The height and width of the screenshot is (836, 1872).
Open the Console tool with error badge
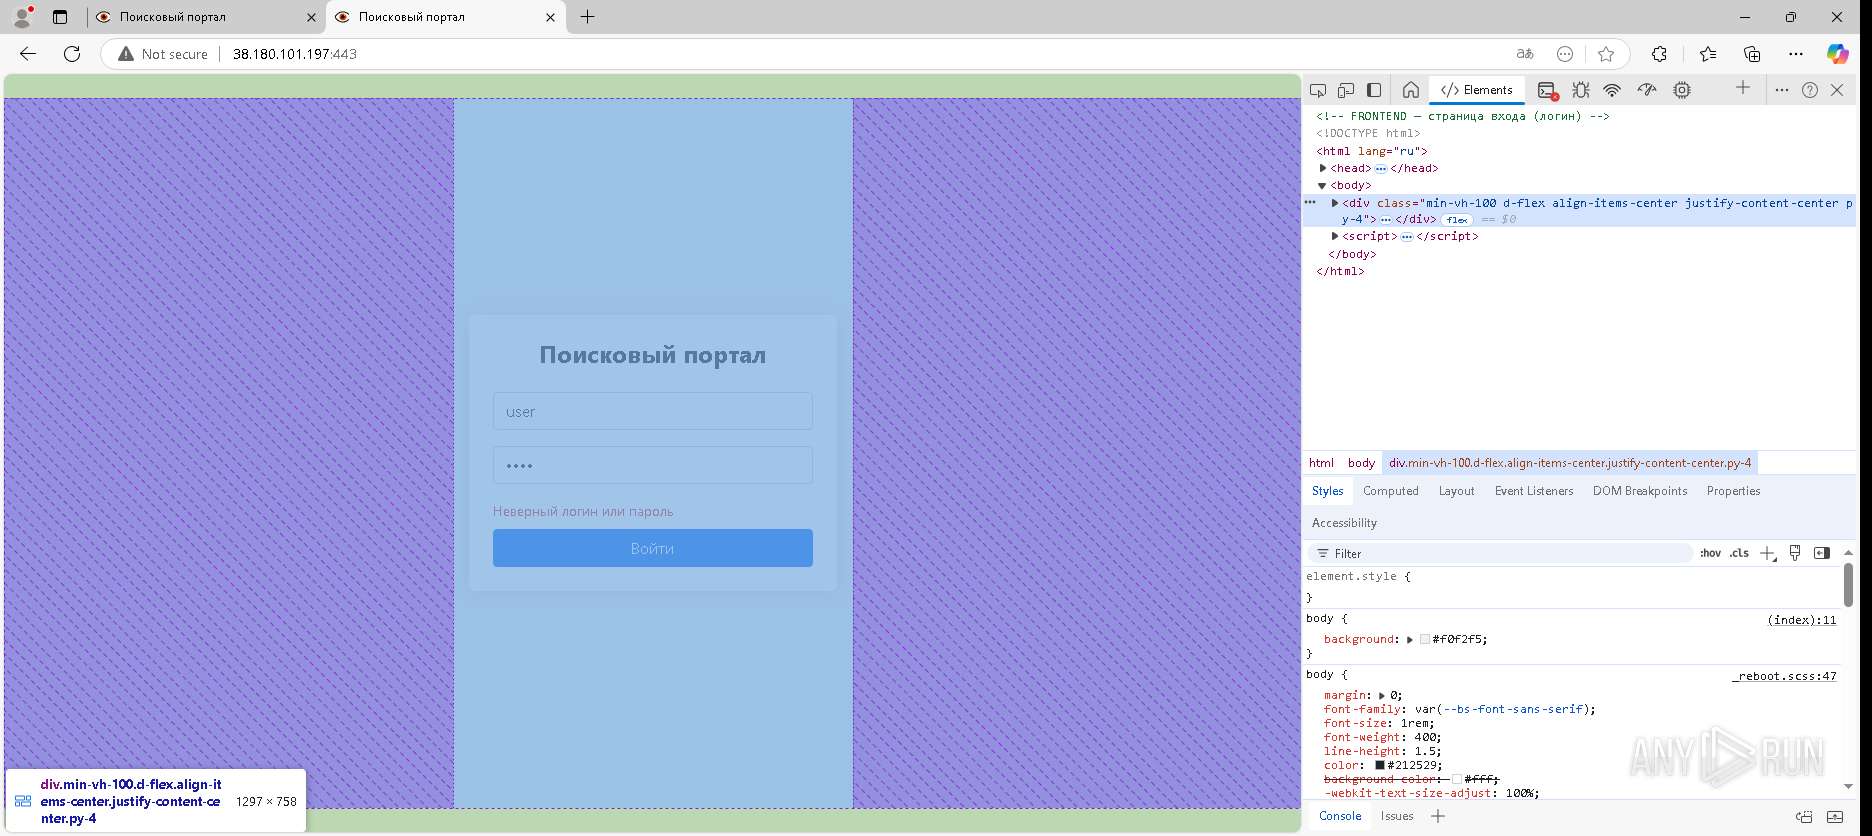[1547, 90]
